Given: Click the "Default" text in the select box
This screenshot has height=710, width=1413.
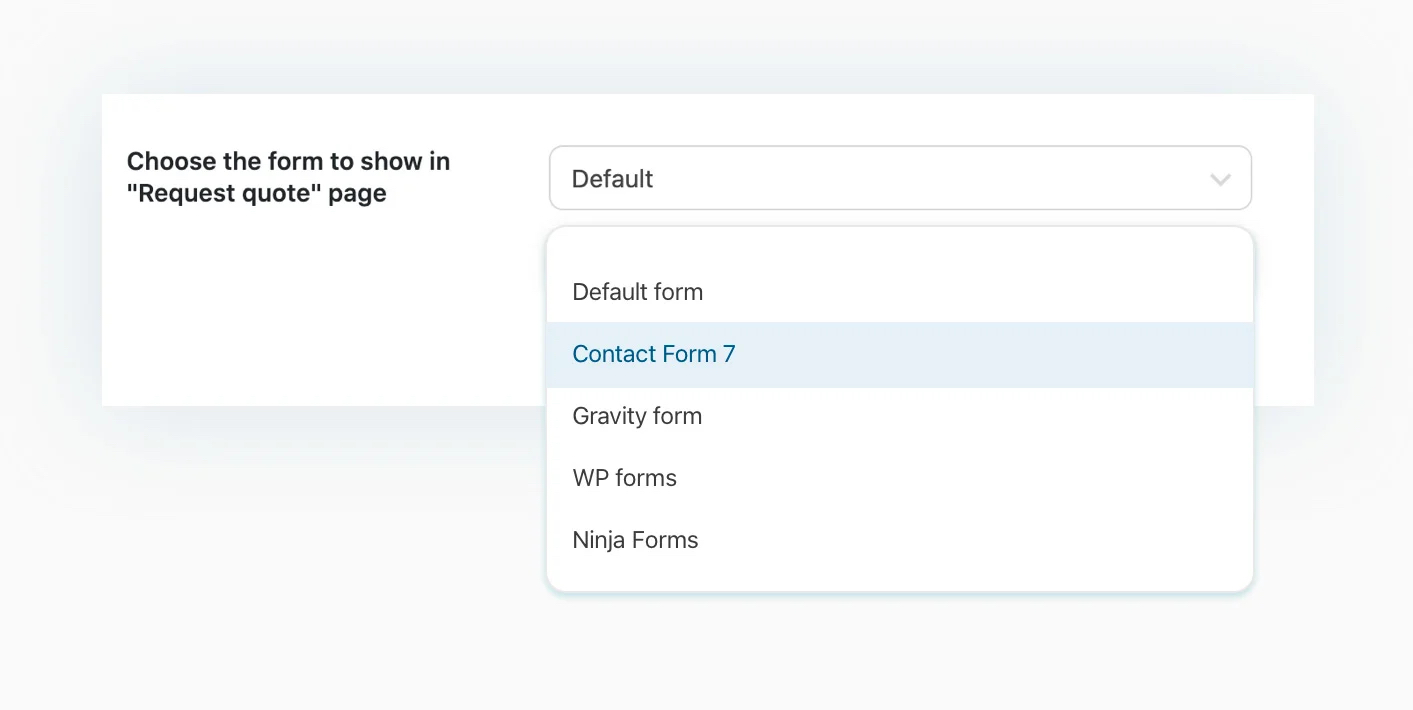Looking at the screenshot, I should (612, 179).
